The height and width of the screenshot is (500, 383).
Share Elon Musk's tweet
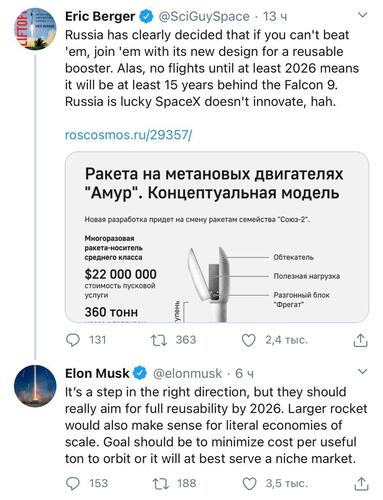coord(361,484)
